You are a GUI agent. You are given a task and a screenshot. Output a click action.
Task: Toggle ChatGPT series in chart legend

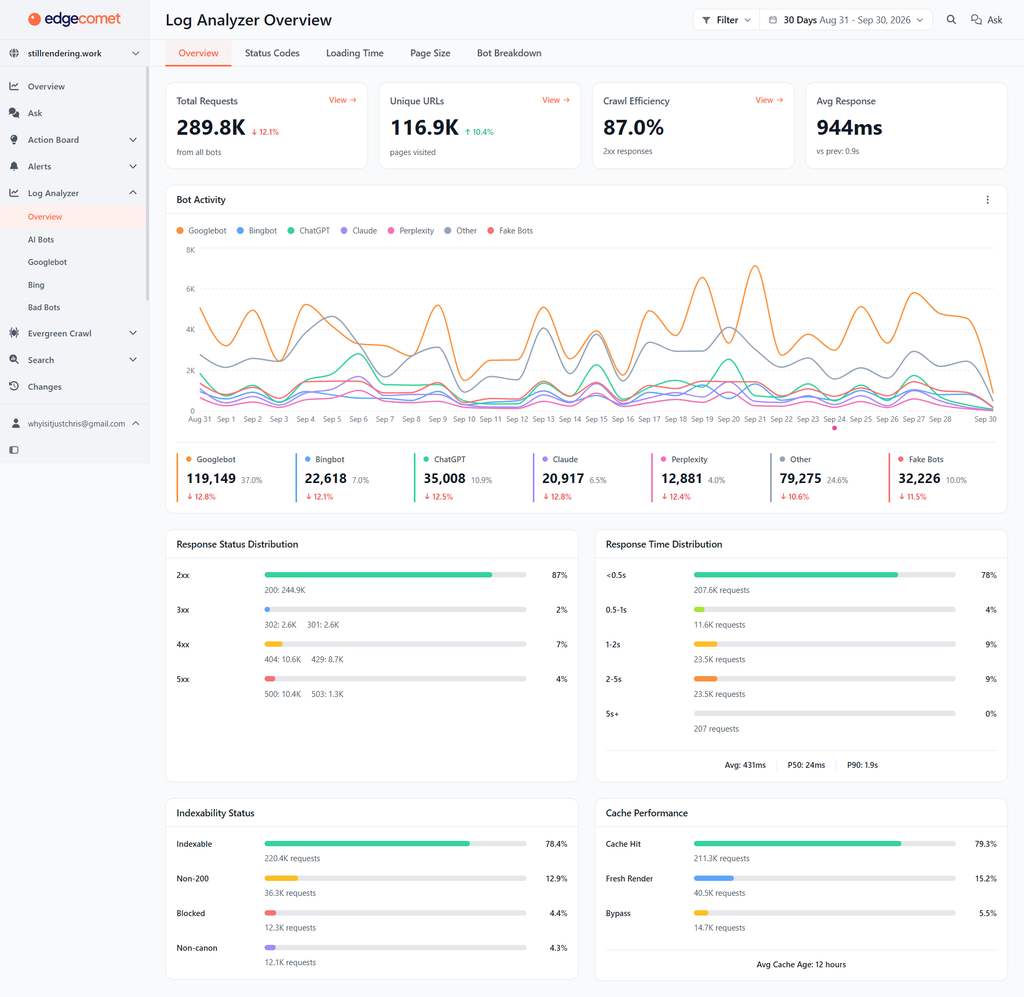pos(308,230)
